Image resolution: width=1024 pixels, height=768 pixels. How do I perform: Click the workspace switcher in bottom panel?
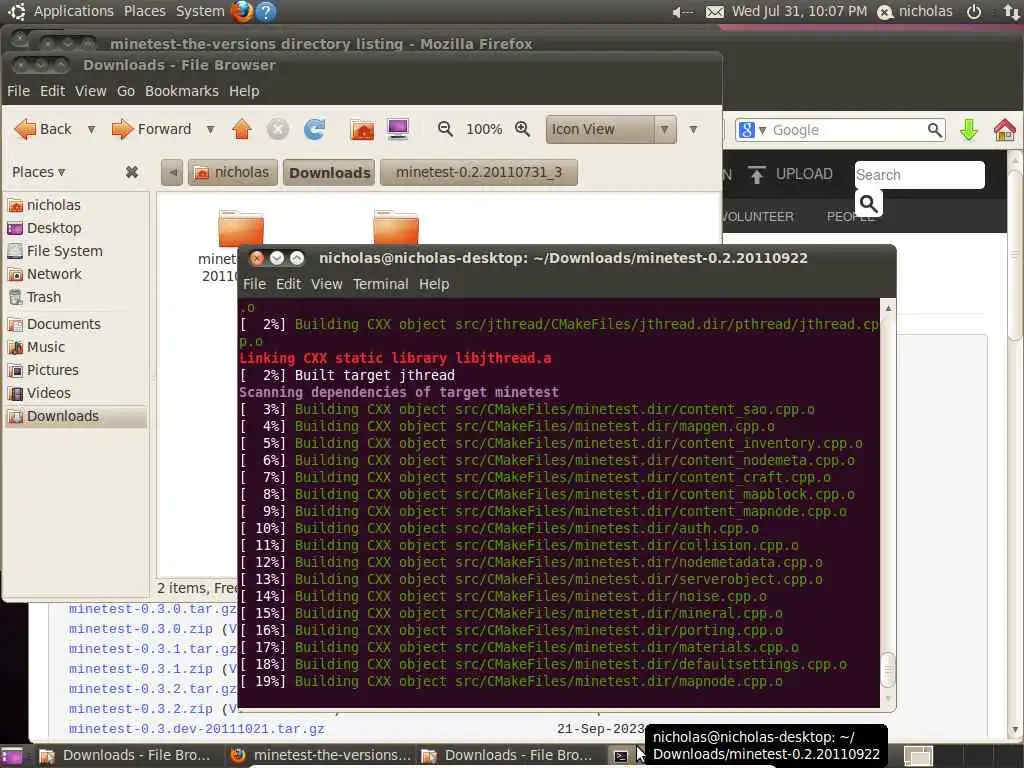(x=918, y=756)
